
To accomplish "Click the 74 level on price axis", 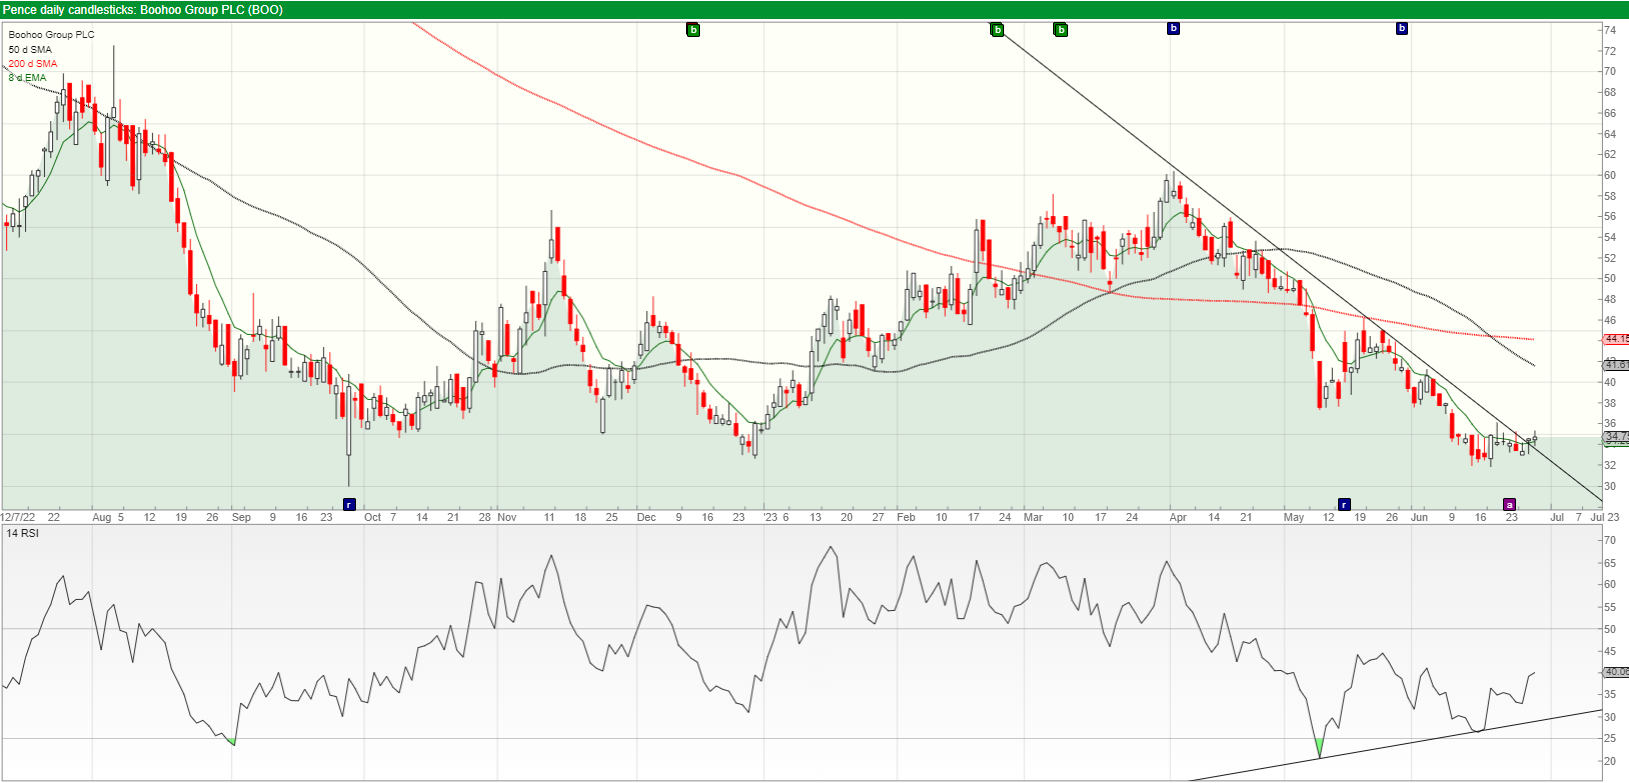I will (1610, 30).
